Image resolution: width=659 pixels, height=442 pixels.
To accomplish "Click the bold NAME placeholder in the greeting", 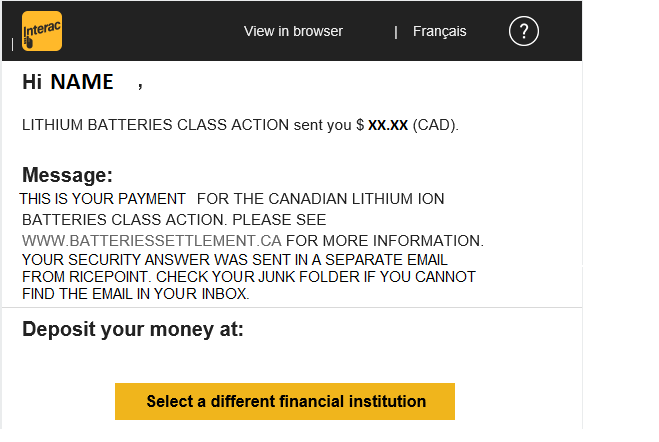I will coord(82,82).
